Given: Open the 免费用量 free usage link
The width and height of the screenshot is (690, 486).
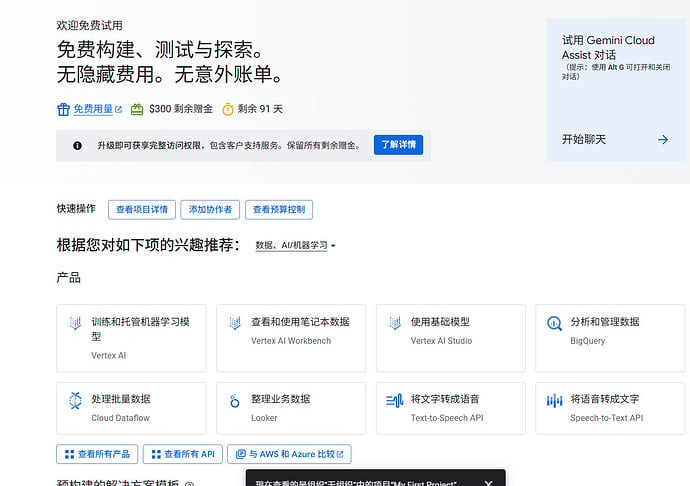Looking at the screenshot, I should 93,109.
